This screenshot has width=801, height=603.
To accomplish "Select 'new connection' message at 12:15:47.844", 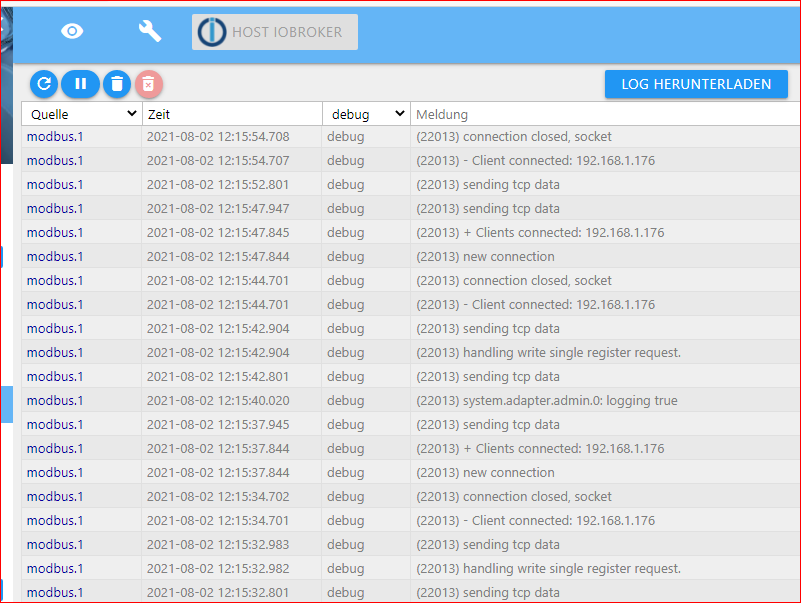I will click(485, 257).
